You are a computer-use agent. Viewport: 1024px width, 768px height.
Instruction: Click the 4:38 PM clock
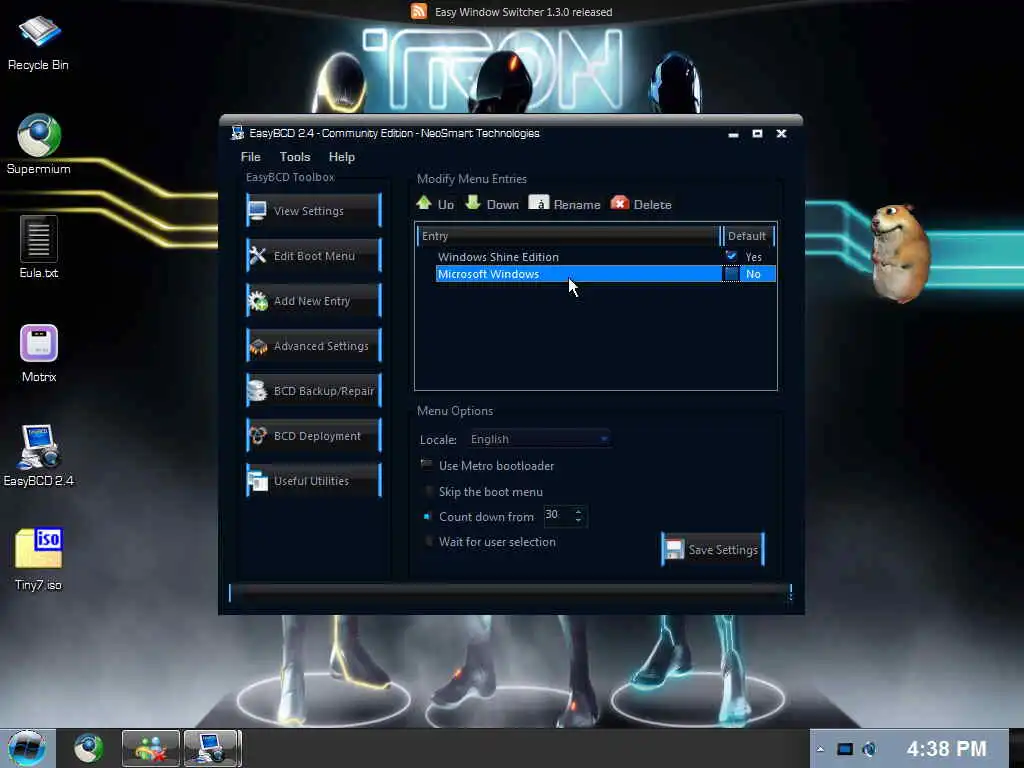coord(946,748)
